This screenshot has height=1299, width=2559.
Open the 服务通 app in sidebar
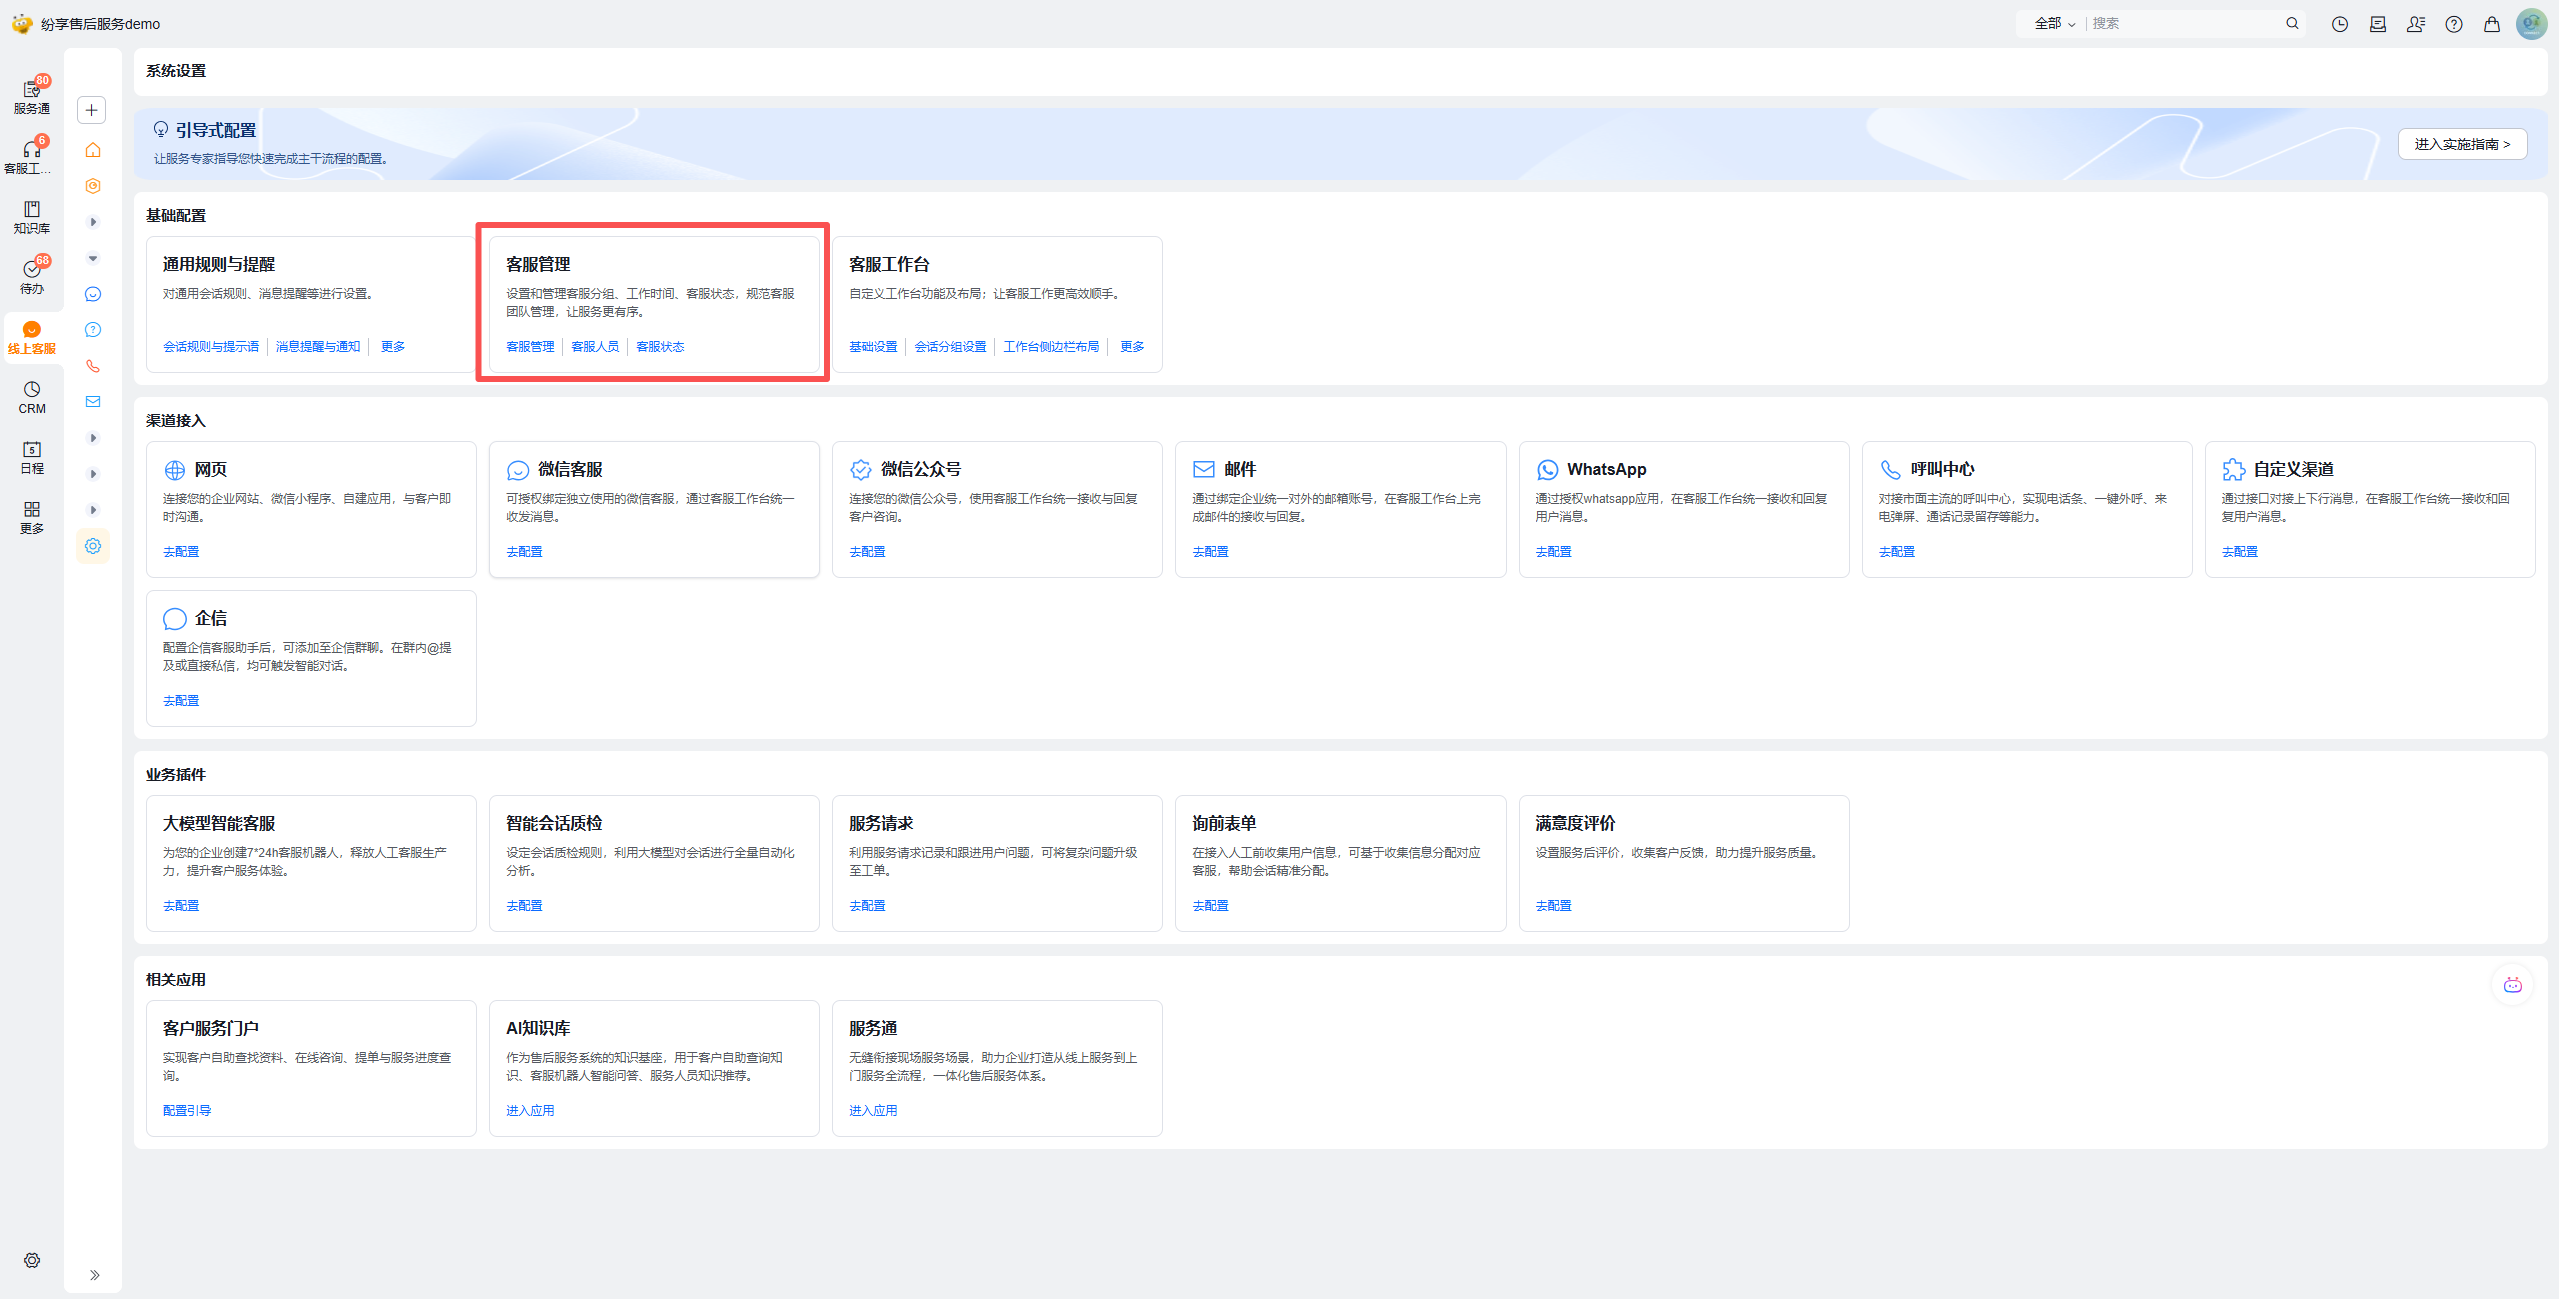point(31,96)
